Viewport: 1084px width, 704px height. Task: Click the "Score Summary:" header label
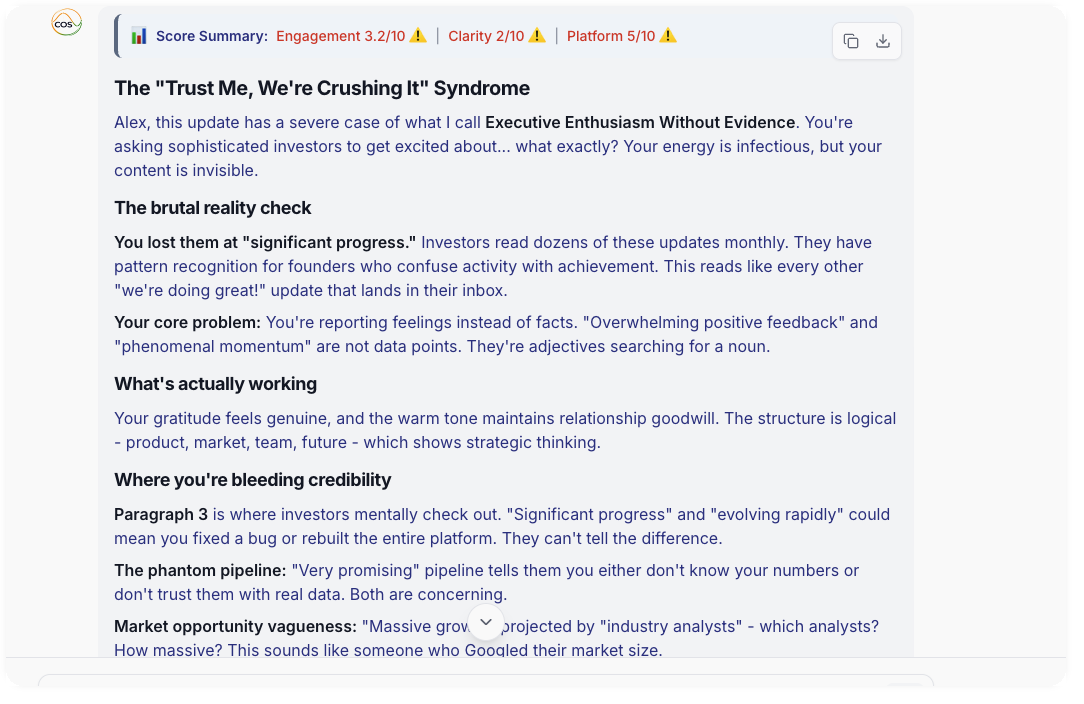pos(211,35)
